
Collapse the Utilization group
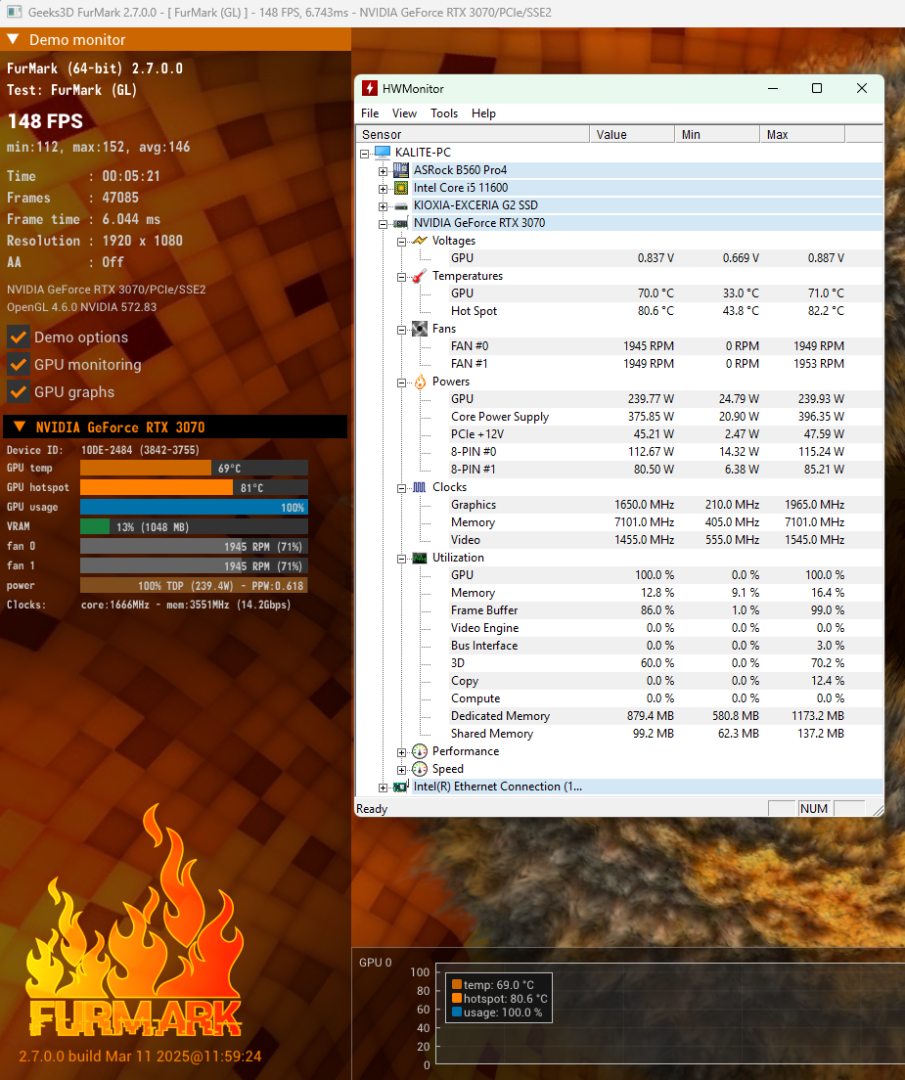coord(402,559)
